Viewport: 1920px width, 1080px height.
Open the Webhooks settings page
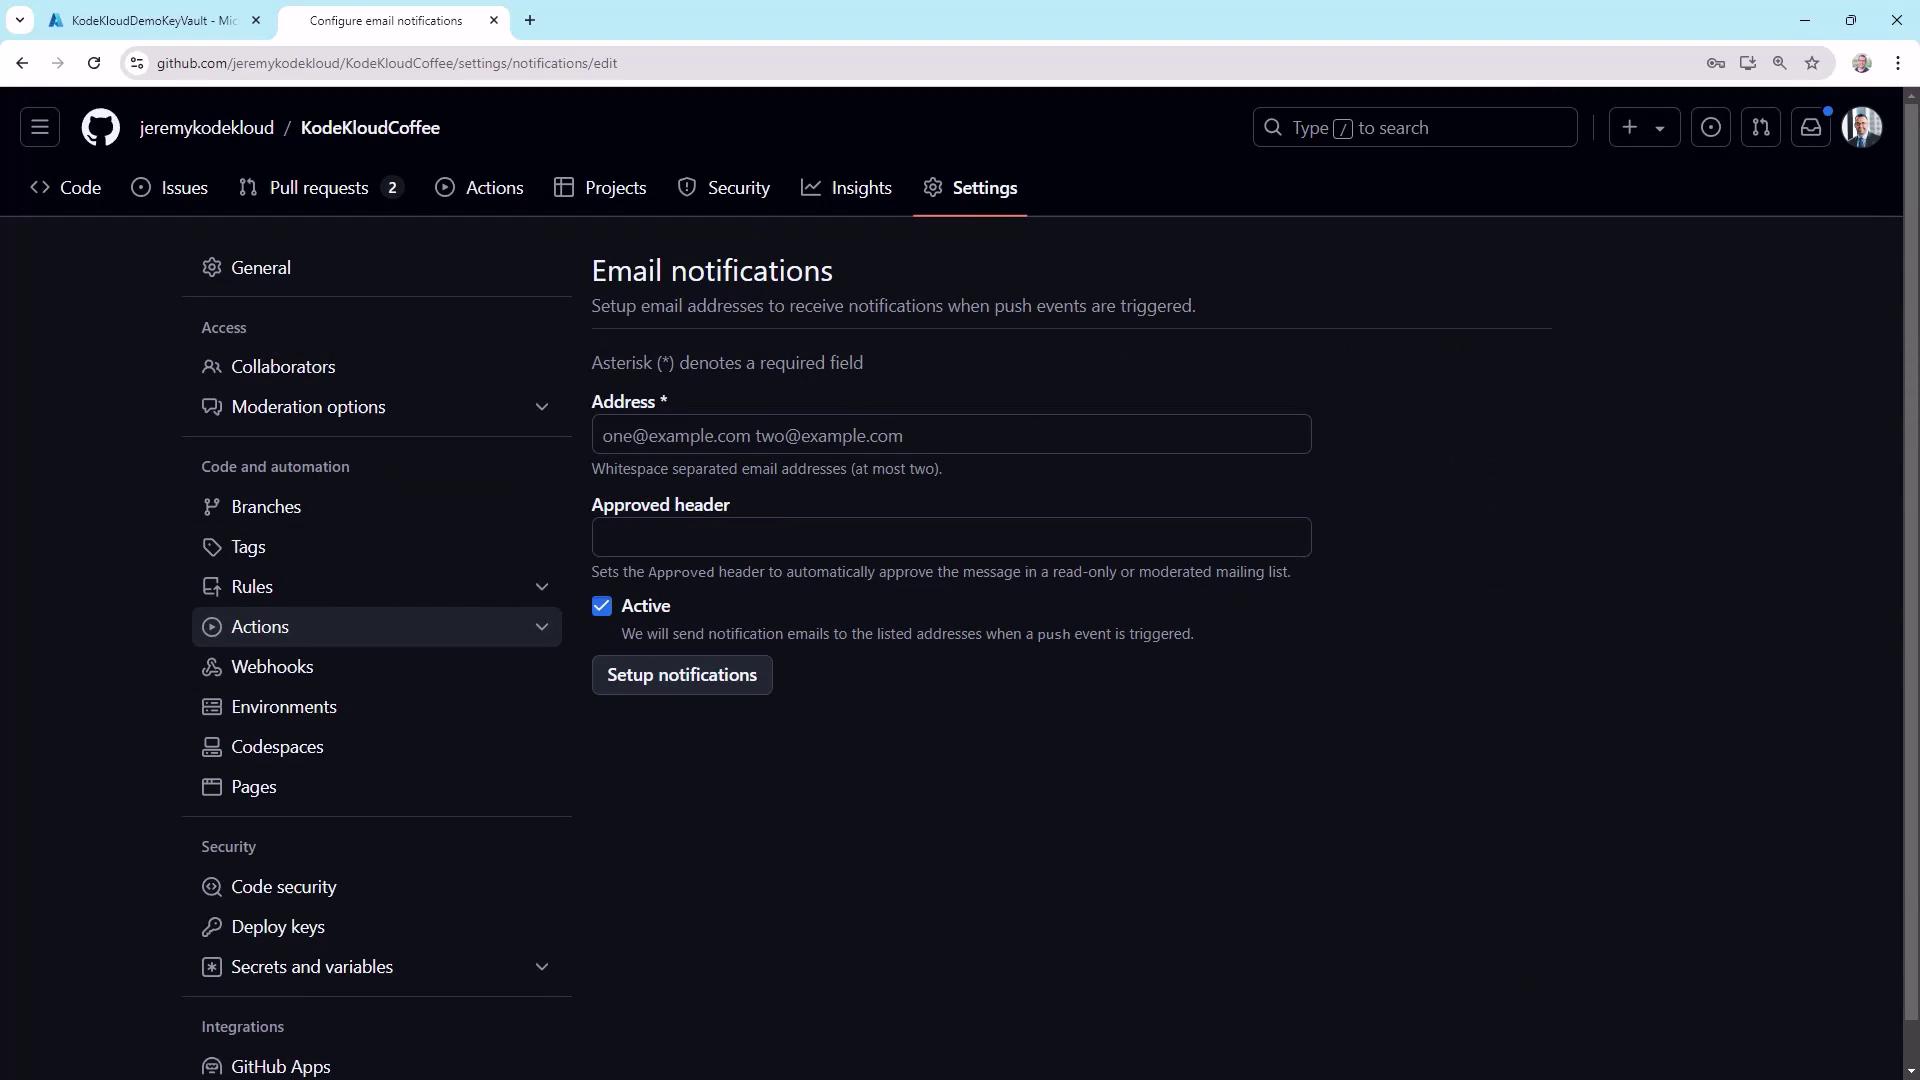click(x=272, y=667)
